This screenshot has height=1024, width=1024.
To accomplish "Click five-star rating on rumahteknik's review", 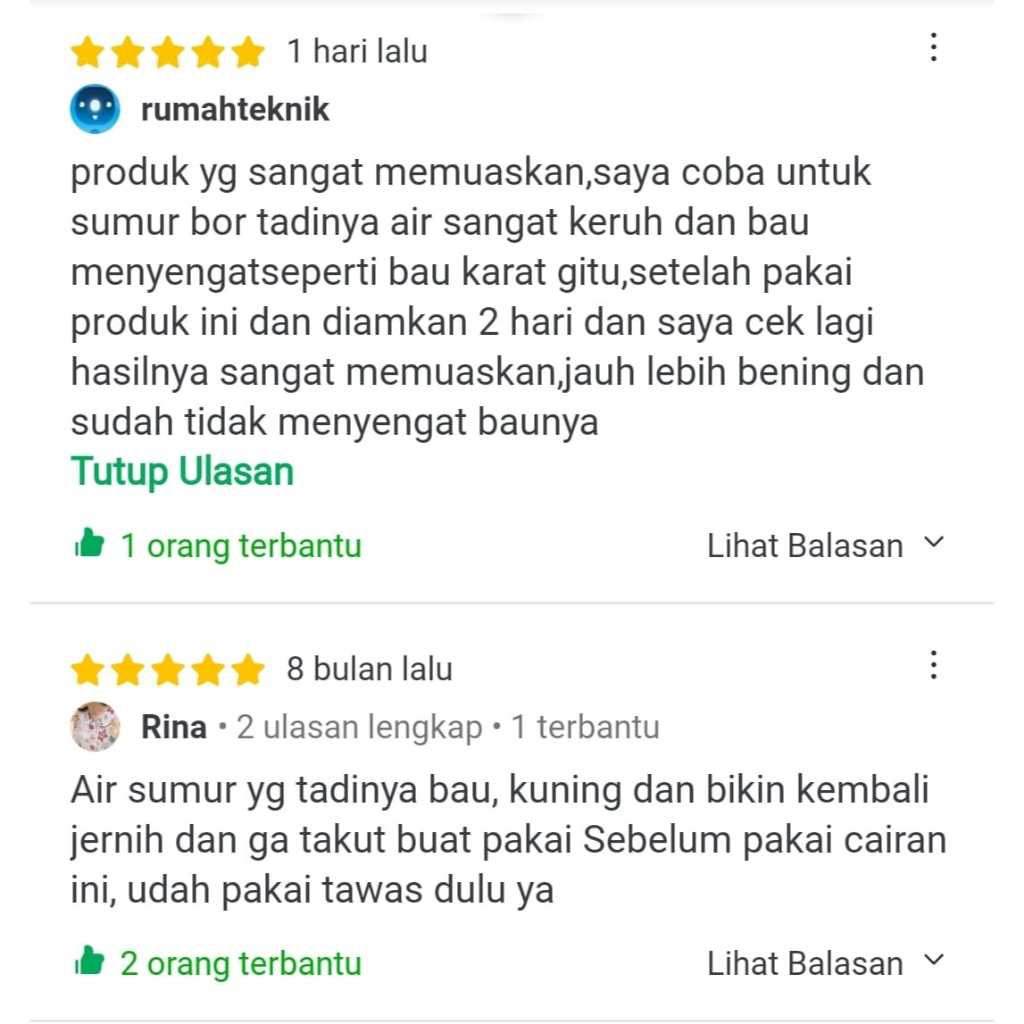I will pyautogui.click(x=168, y=52).
